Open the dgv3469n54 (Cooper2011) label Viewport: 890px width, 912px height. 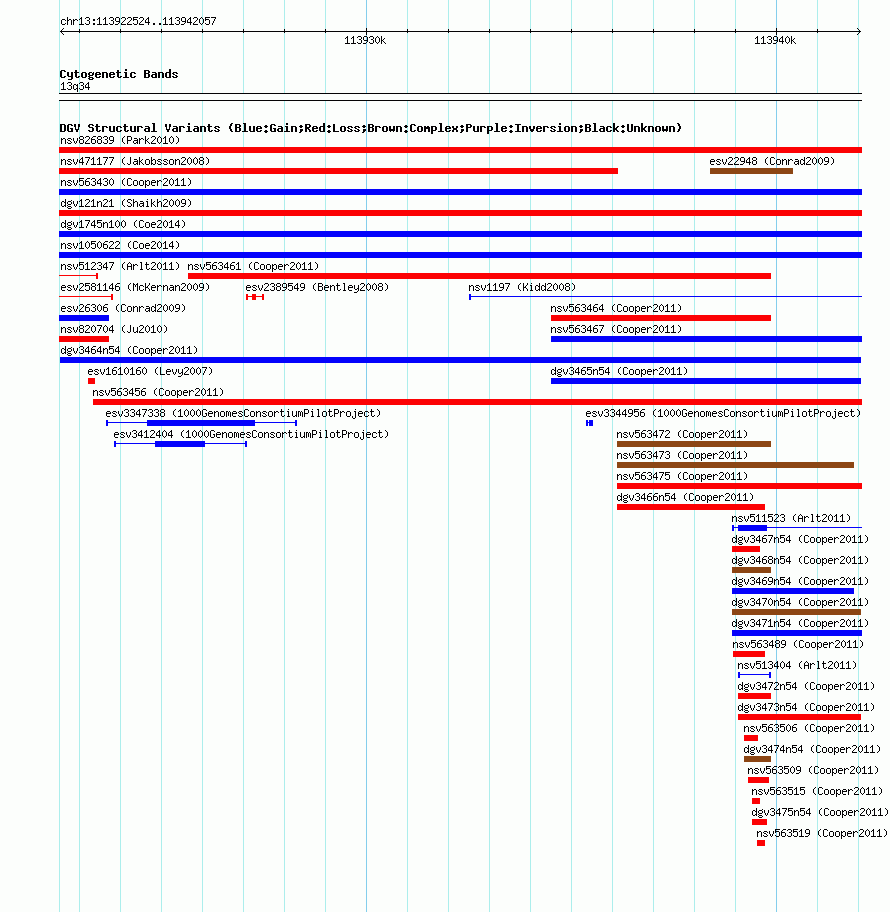click(x=800, y=581)
